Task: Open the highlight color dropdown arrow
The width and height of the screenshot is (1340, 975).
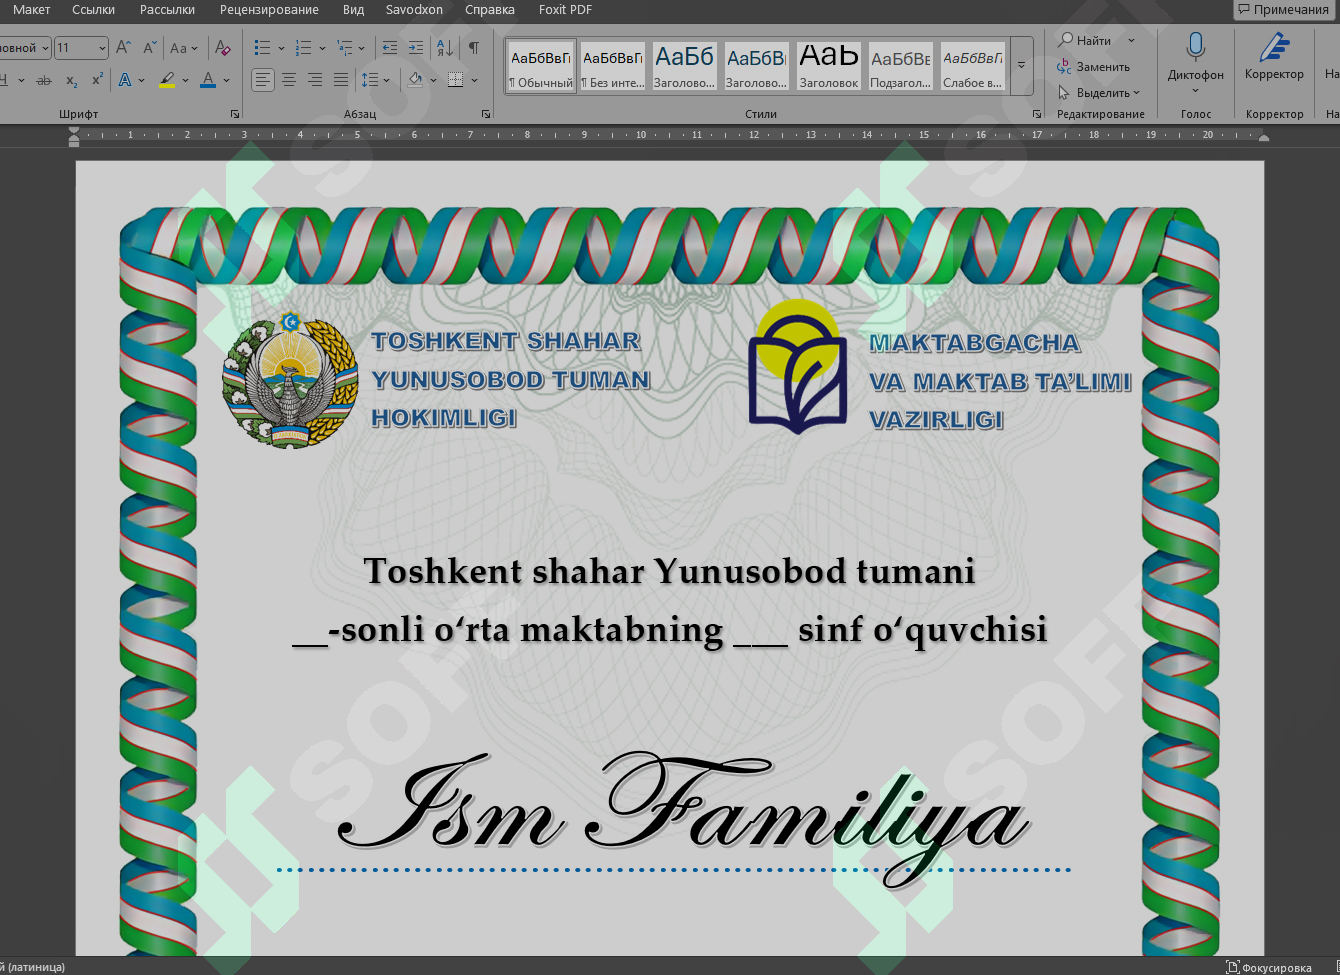Action: click(186, 80)
